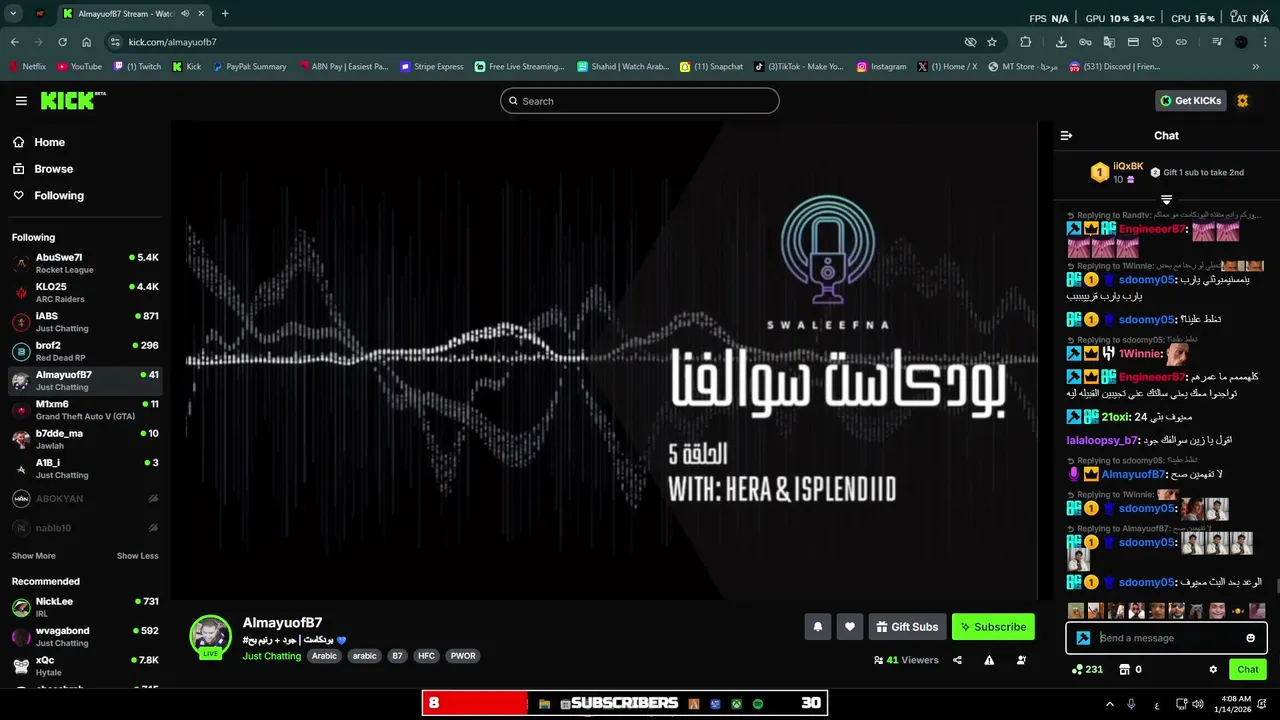Open the tab search dropdown
The height and width of the screenshot is (720, 1280).
(13, 14)
